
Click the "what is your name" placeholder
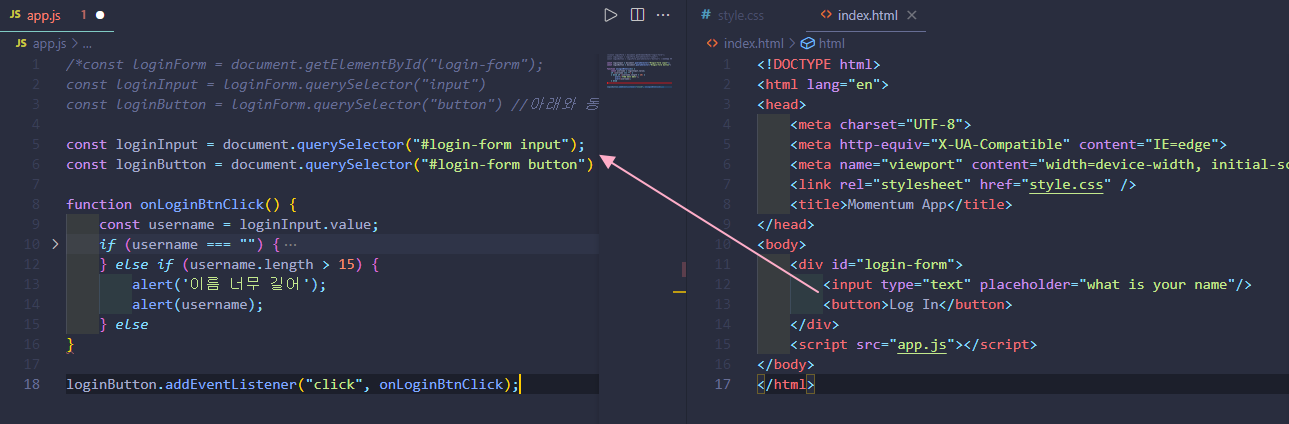tap(1156, 284)
